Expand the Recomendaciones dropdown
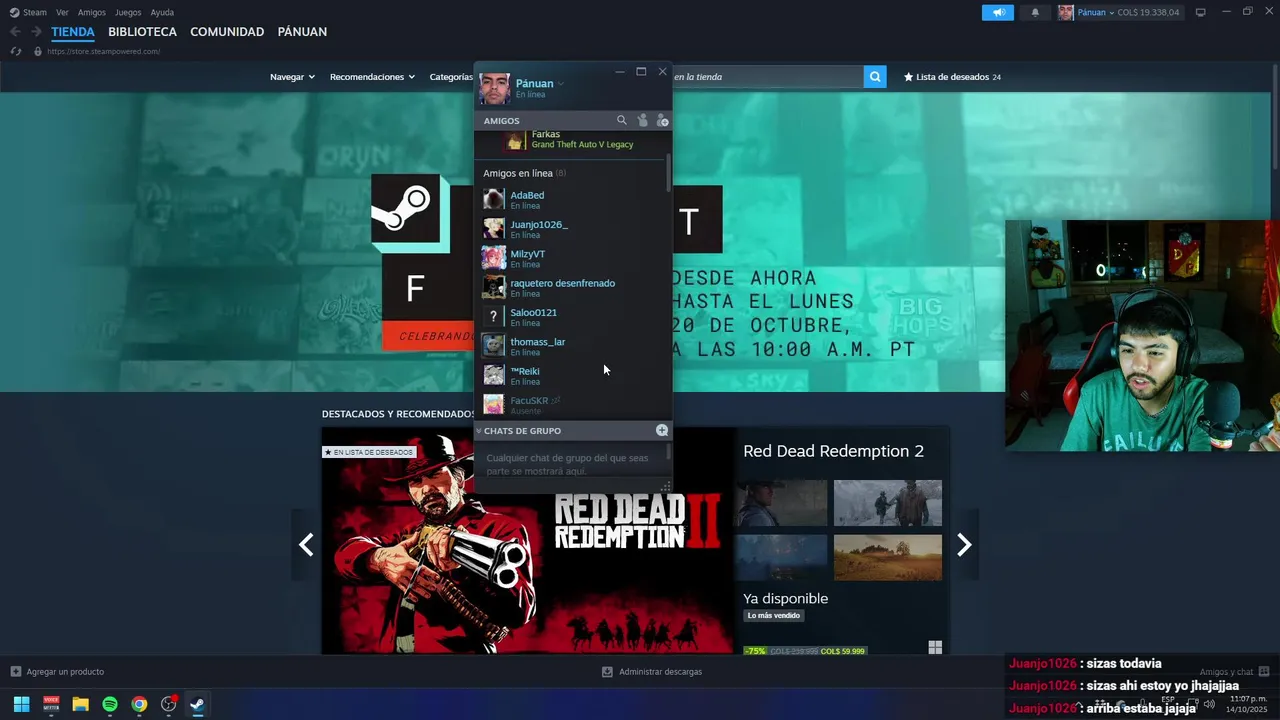 (372, 77)
